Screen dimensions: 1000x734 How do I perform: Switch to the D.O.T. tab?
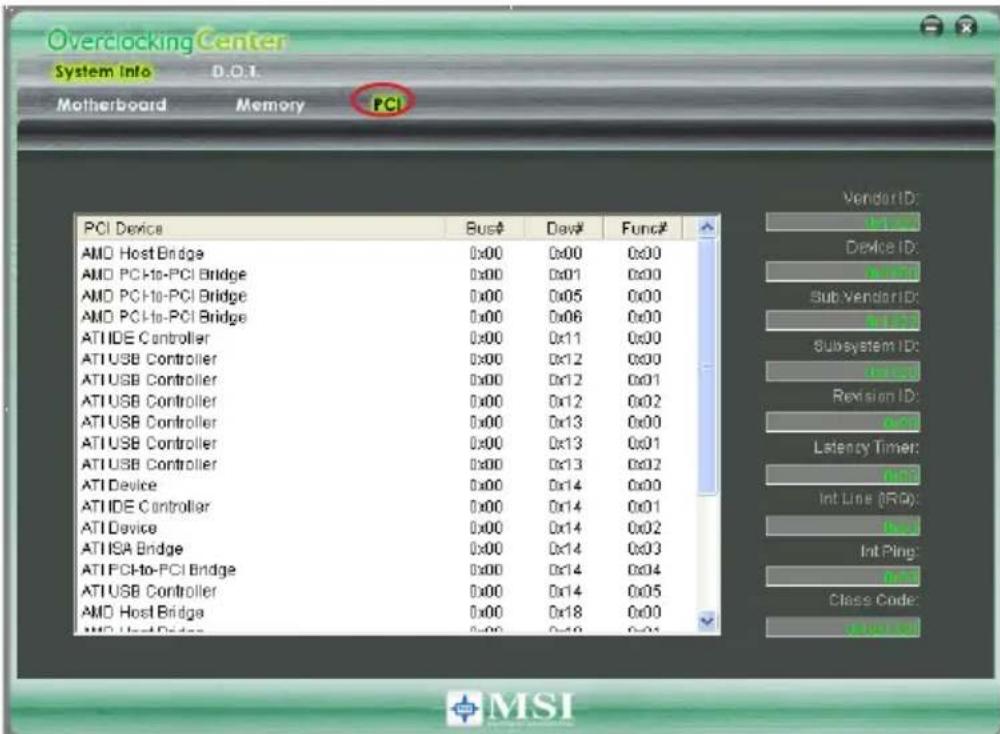click(x=235, y=71)
